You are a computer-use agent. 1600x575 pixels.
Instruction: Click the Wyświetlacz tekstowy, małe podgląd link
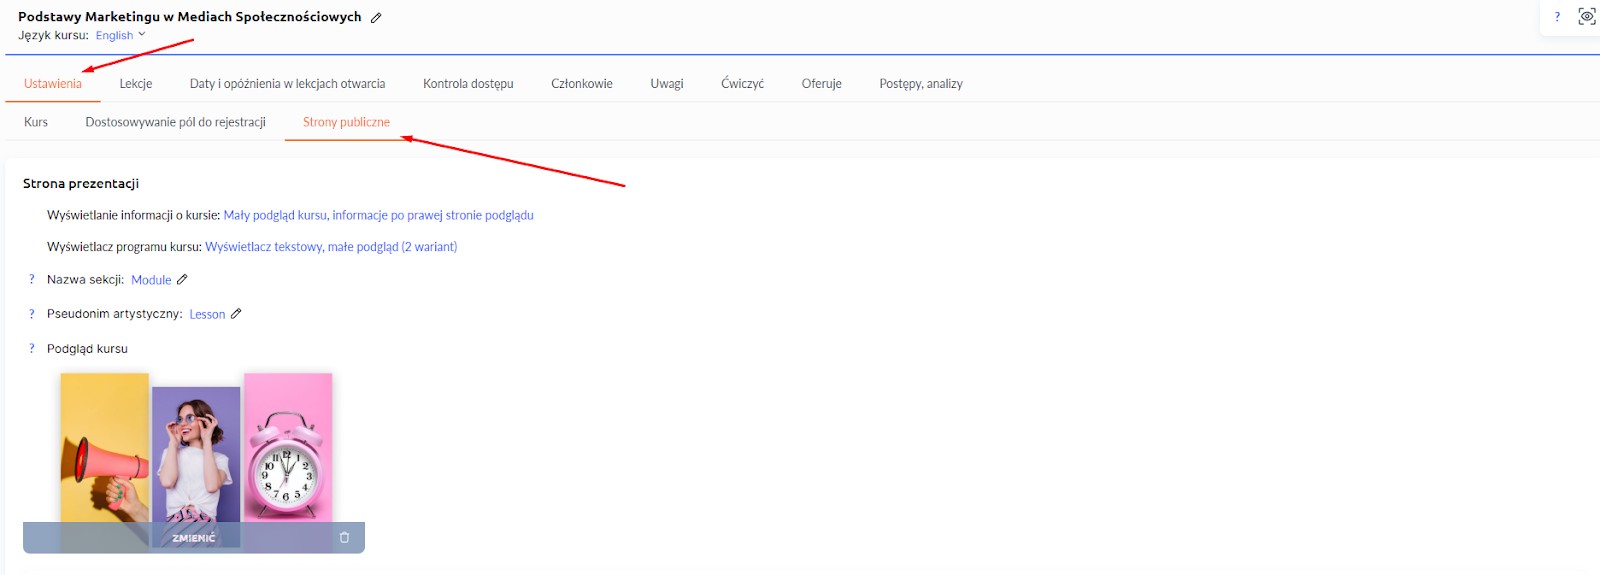tap(331, 247)
